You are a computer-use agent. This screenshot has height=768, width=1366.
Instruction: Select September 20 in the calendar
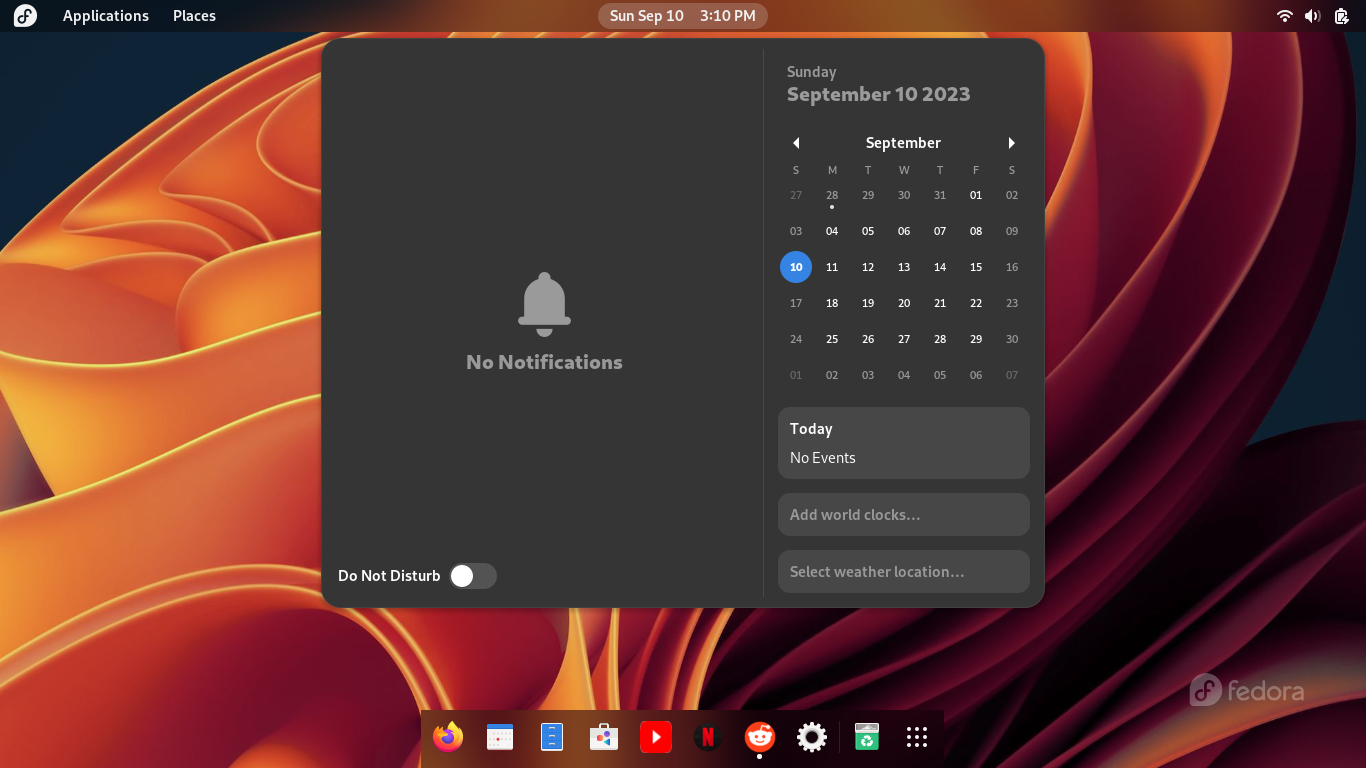pos(904,303)
